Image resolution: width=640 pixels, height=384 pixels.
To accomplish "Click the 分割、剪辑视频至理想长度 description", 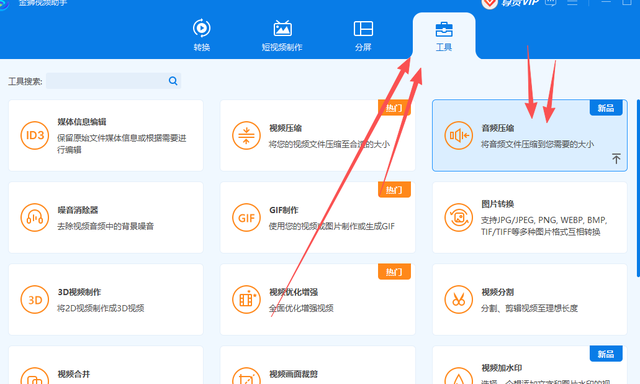I will point(529,308).
